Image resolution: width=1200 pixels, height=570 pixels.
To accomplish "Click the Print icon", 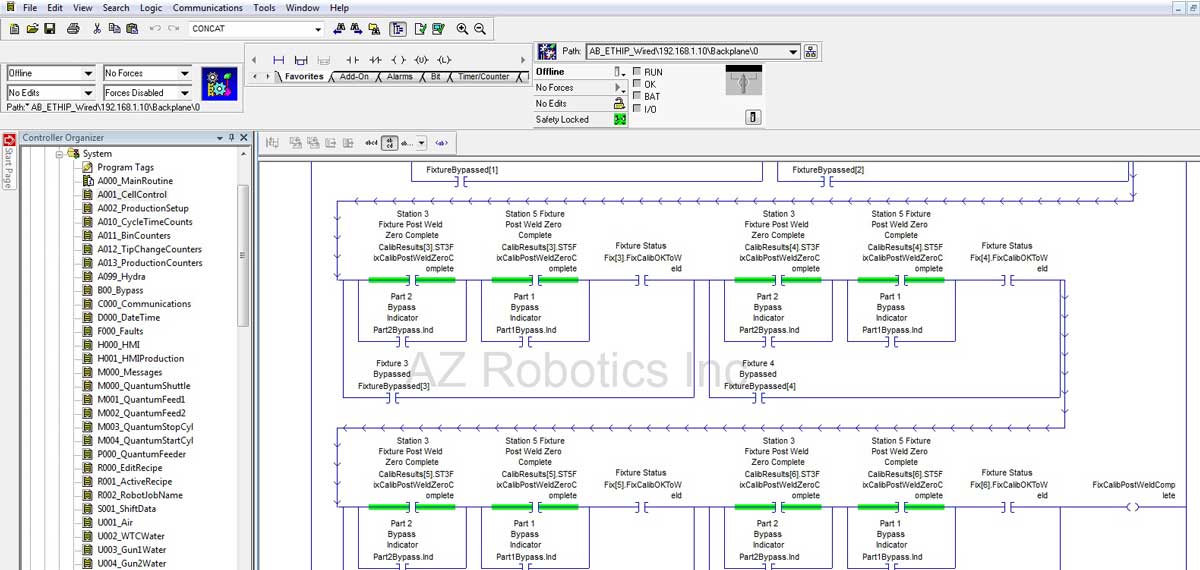I will tap(73, 29).
